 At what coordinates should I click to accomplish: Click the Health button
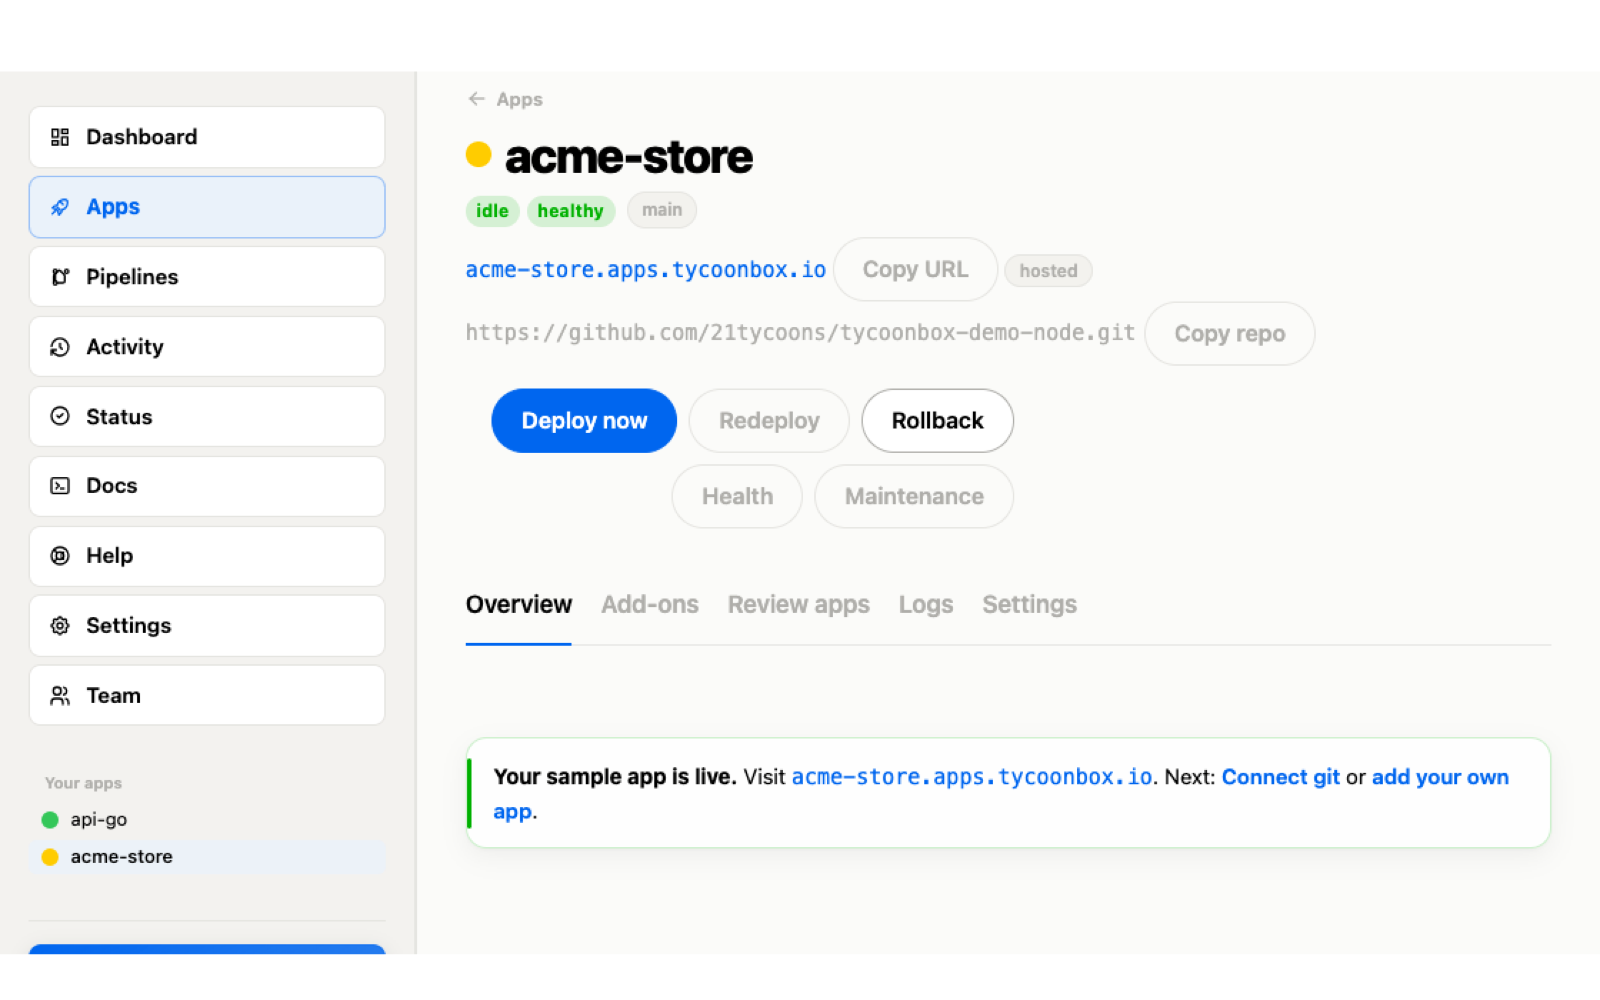(x=737, y=497)
